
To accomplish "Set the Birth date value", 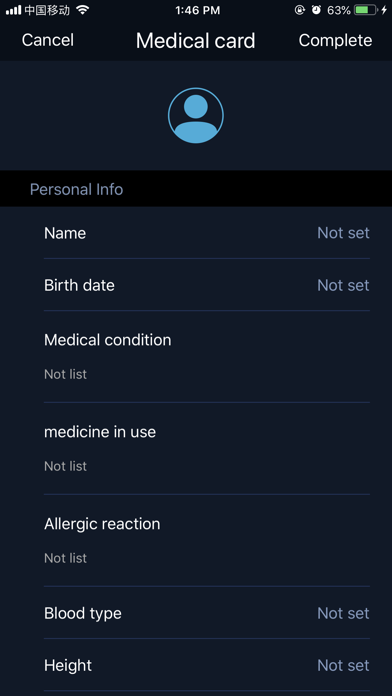I will 206,285.
